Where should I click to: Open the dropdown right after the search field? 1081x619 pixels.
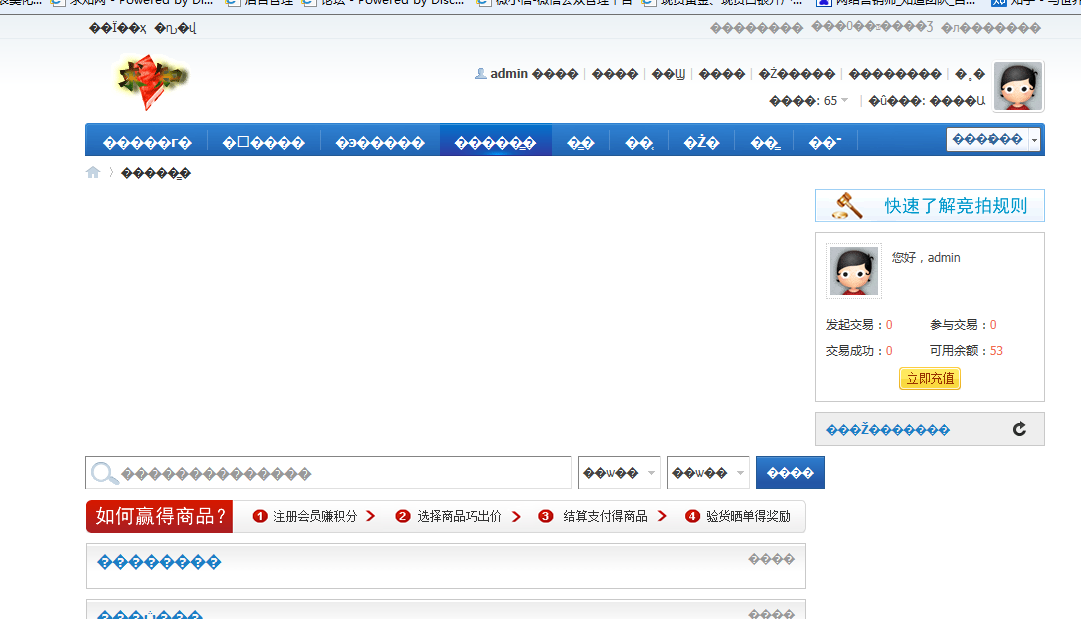[619, 473]
